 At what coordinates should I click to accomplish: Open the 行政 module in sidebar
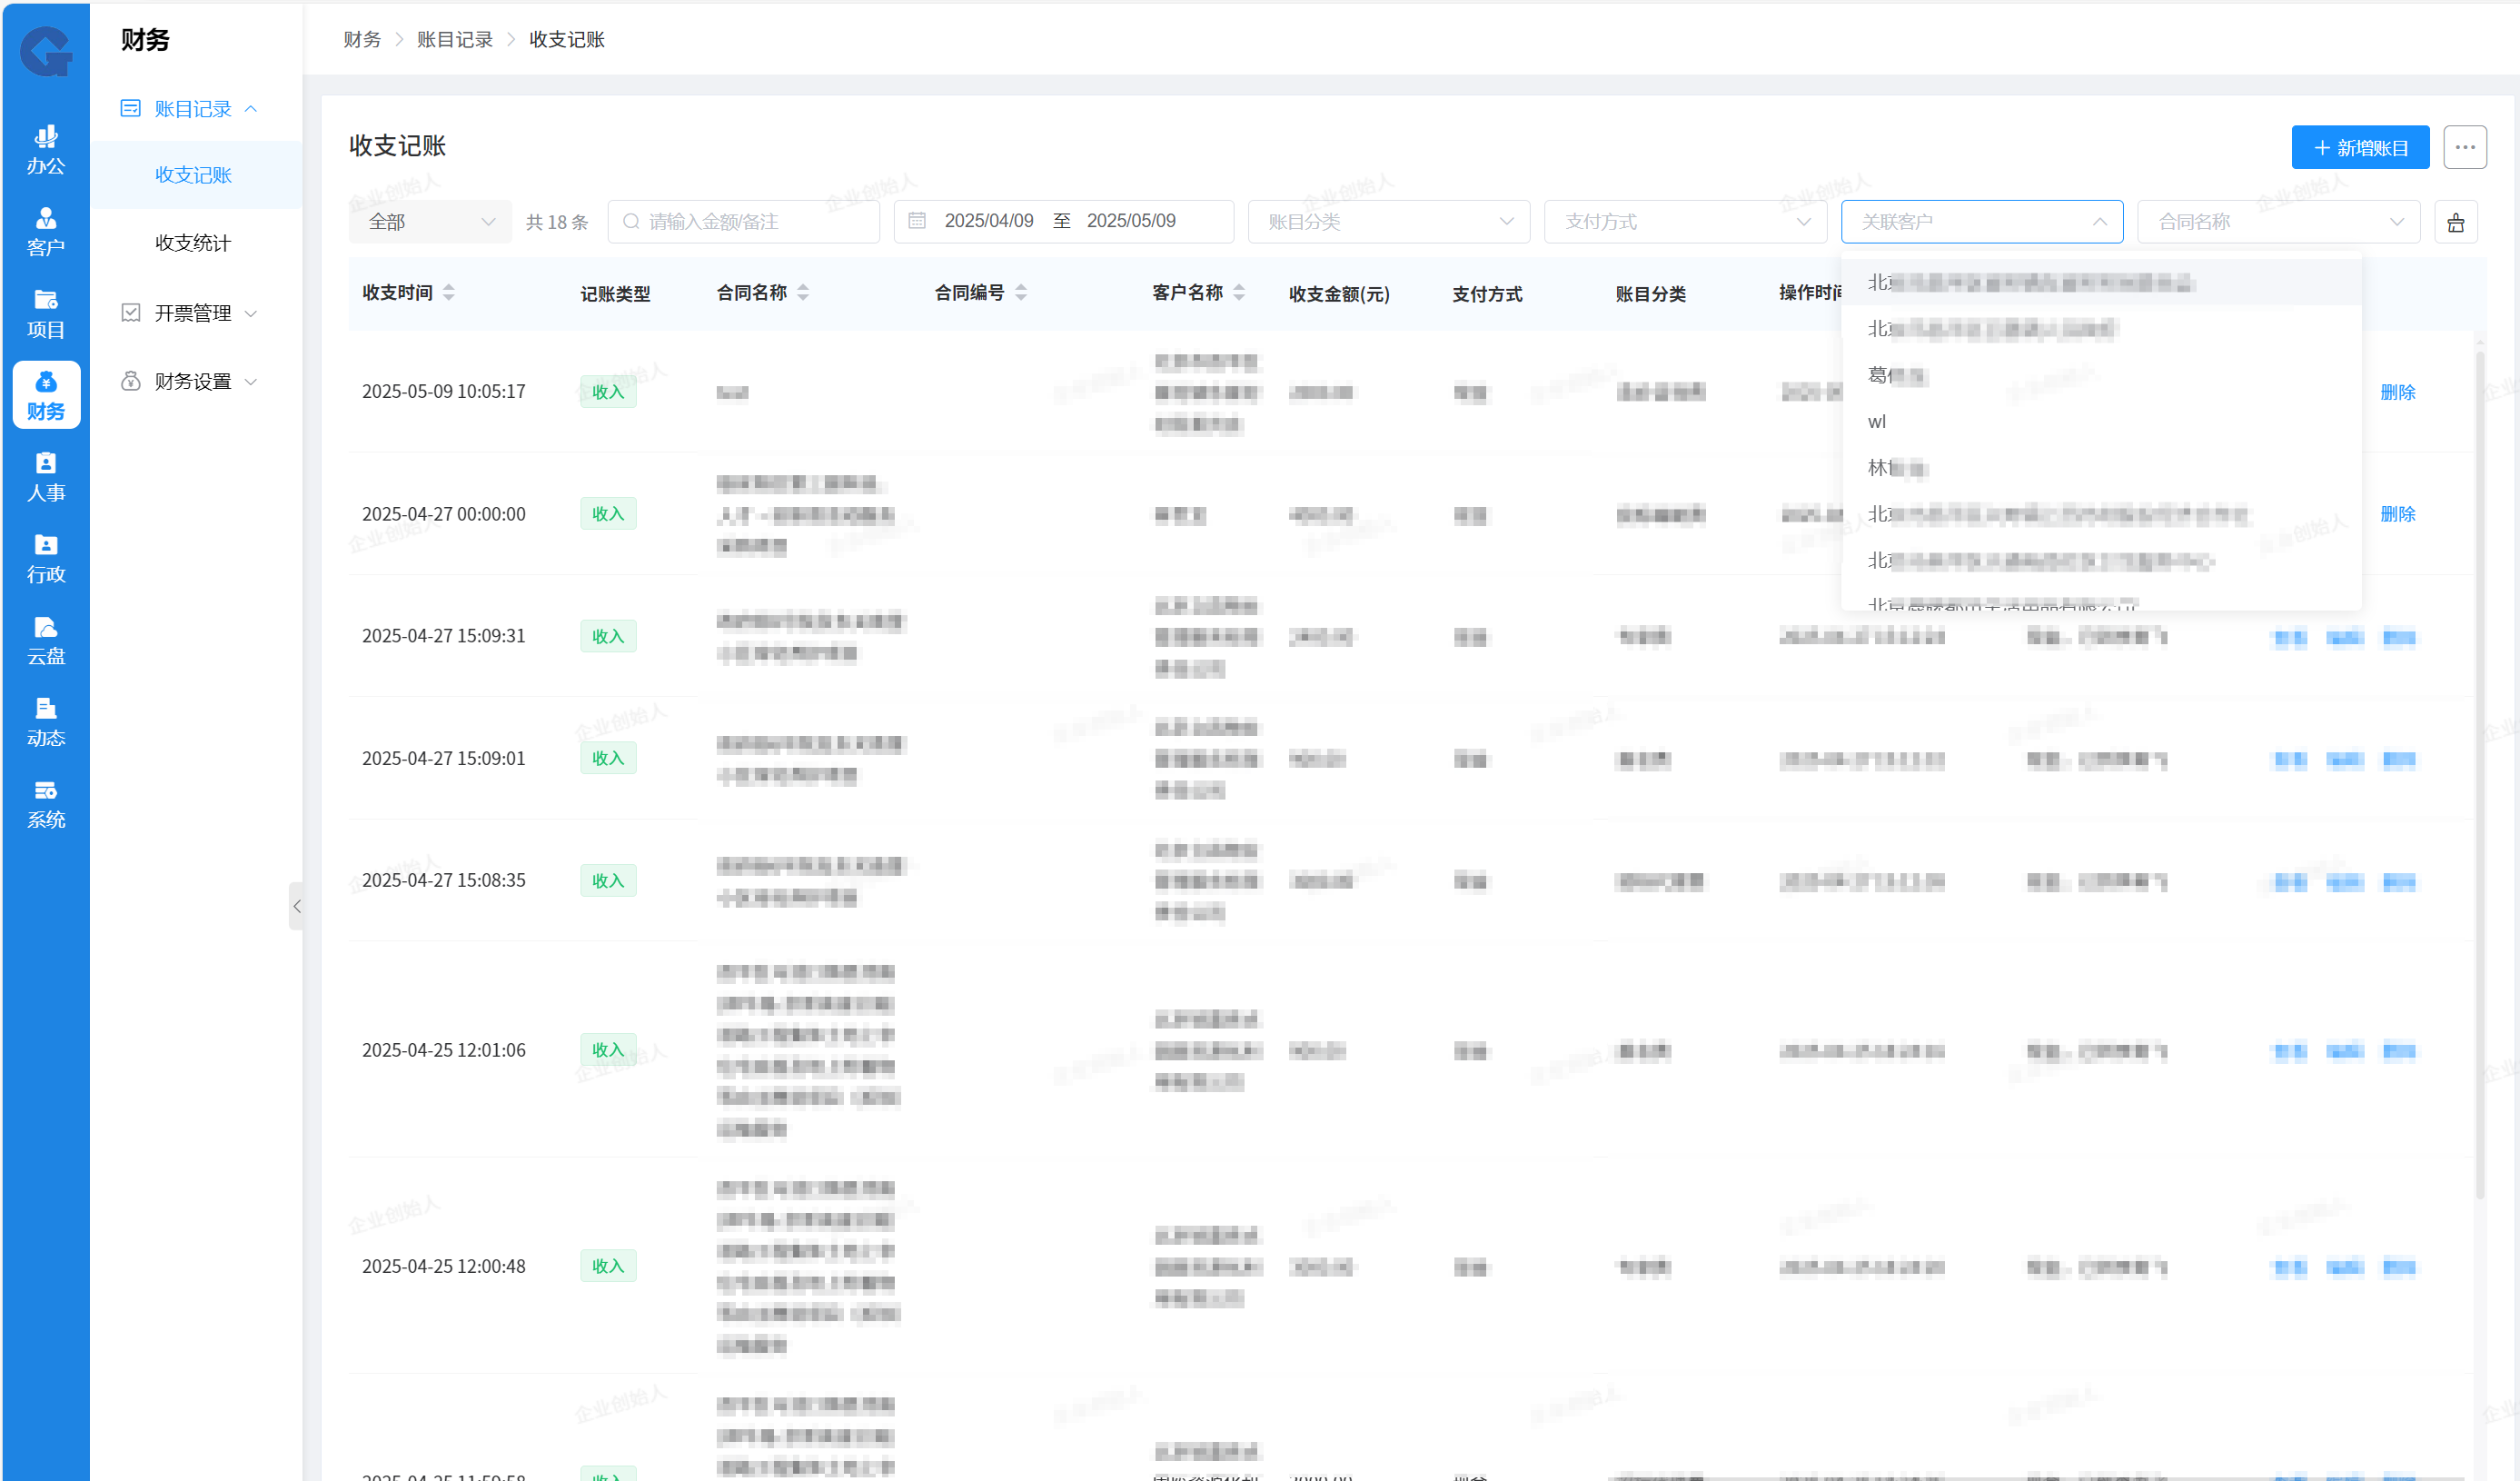[x=46, y=559]
